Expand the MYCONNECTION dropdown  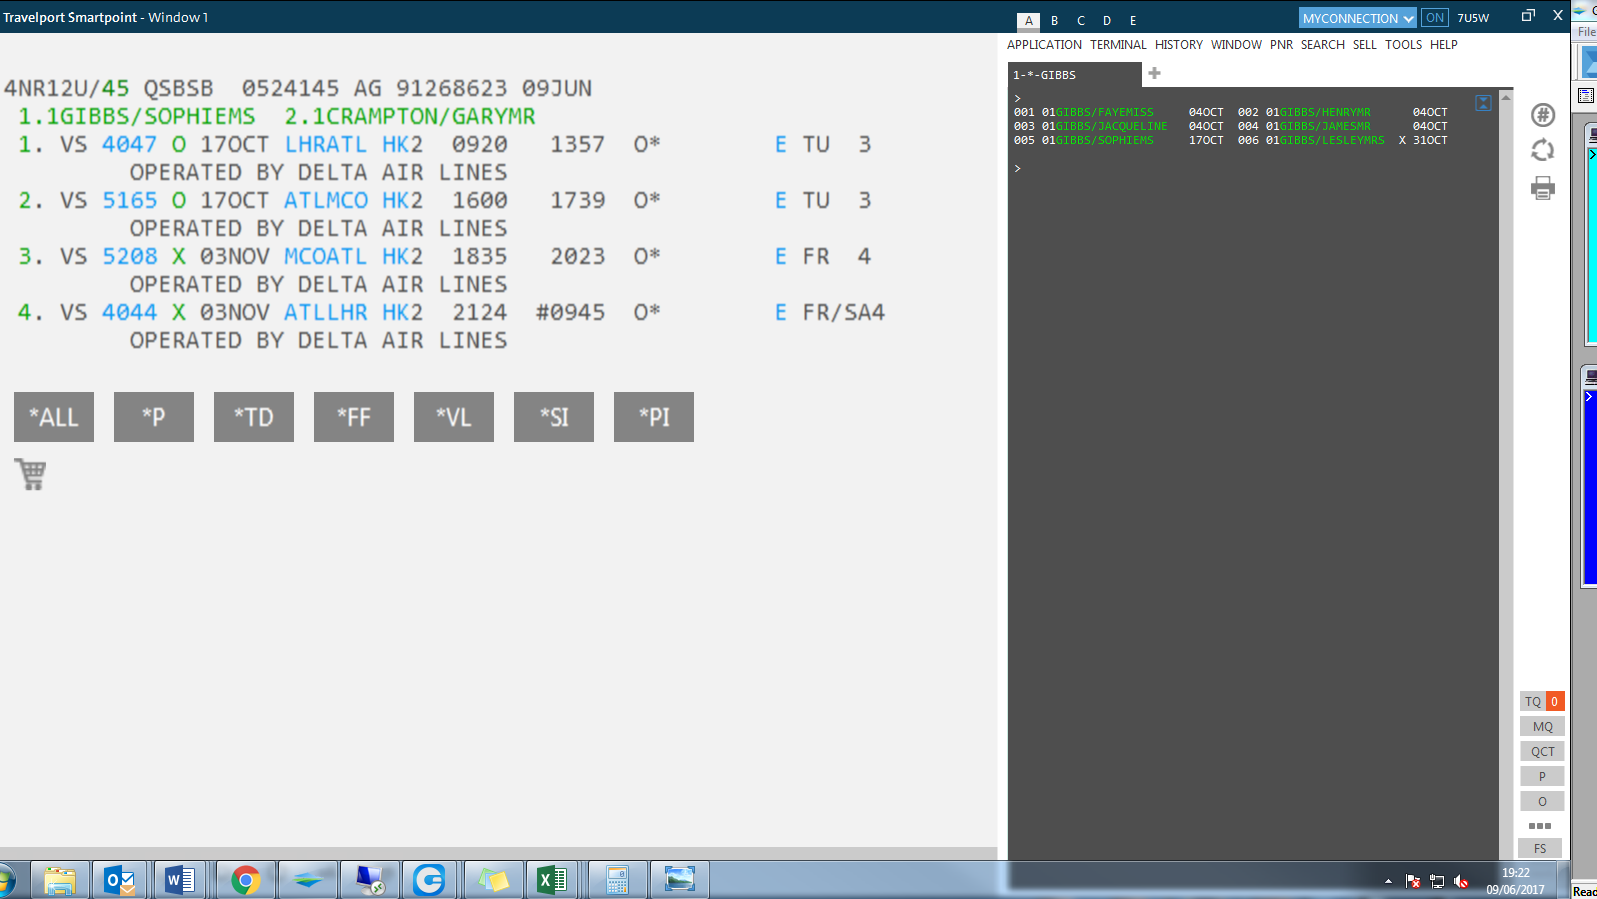(1357, 18)
